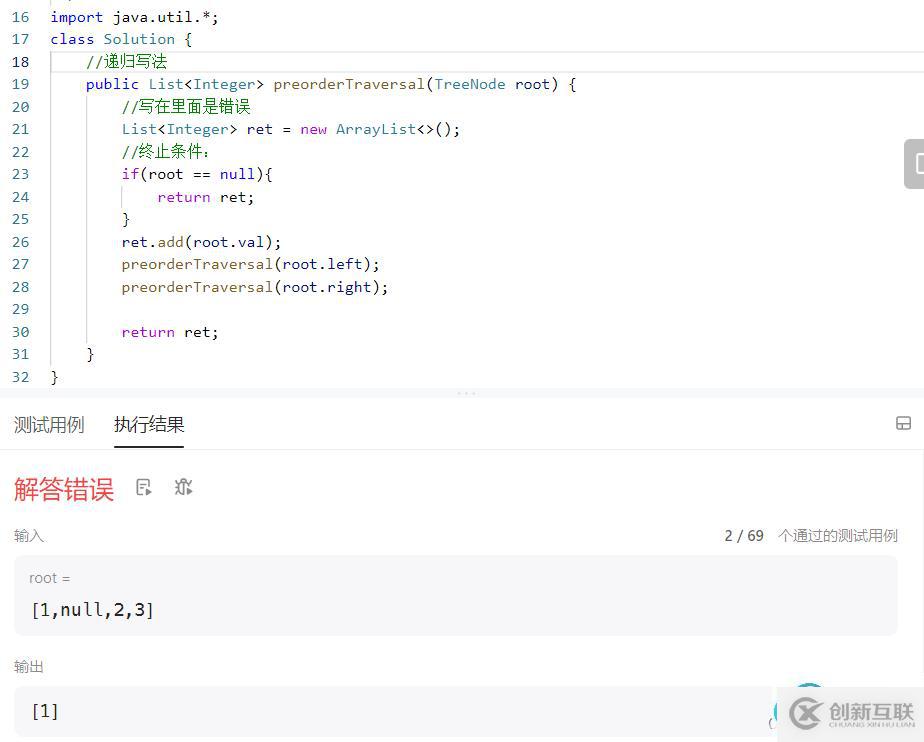Click the 解答错误 result heading
The height and width of the screenshot is (742, 924).
(x=64, y=489)
